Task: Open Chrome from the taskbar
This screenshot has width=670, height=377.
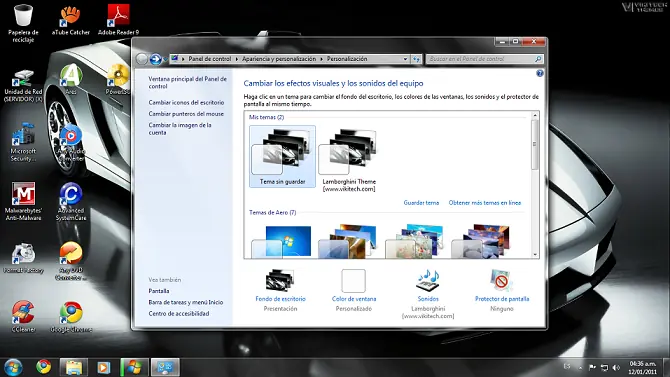Action: click(44, 367)
